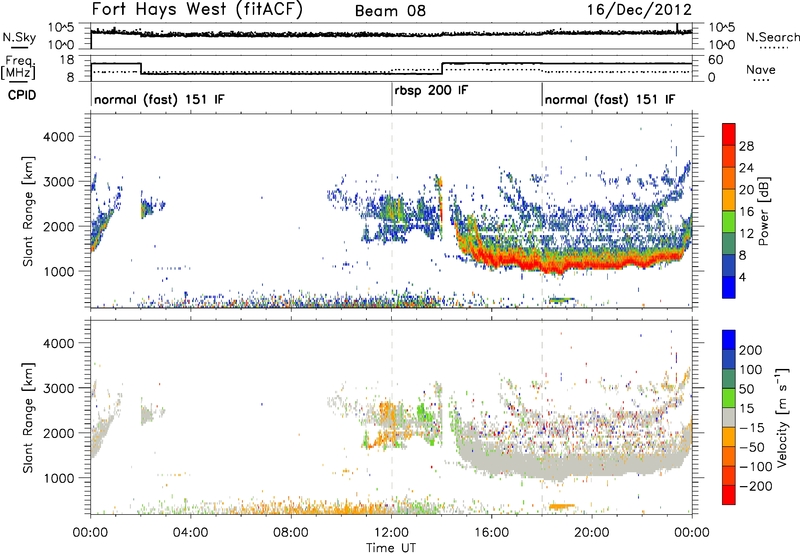The image size is (800, 554).
Task: Click the 'N.Sky' legend label
Action: tap(19, 37)
